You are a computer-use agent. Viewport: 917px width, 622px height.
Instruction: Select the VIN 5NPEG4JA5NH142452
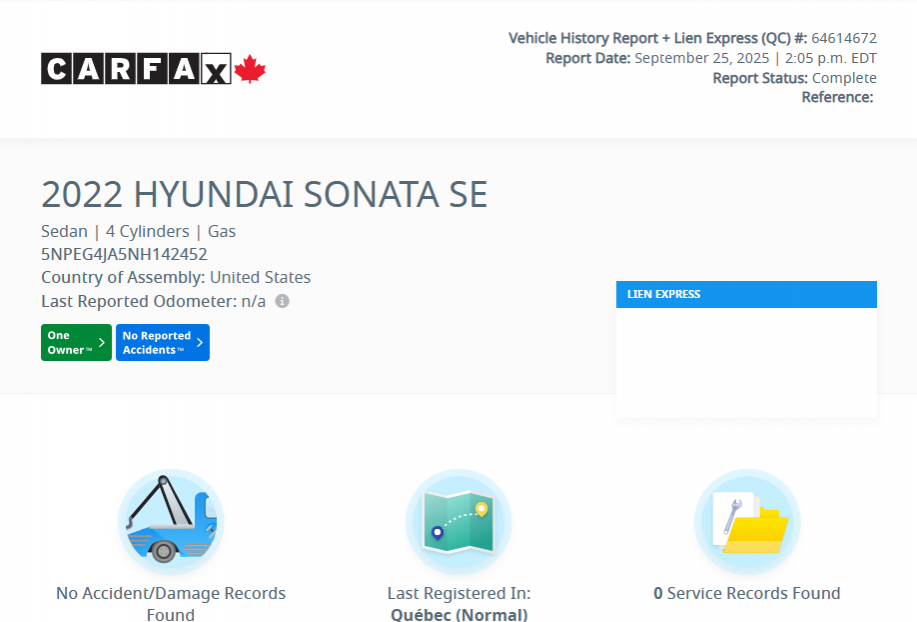124,254
